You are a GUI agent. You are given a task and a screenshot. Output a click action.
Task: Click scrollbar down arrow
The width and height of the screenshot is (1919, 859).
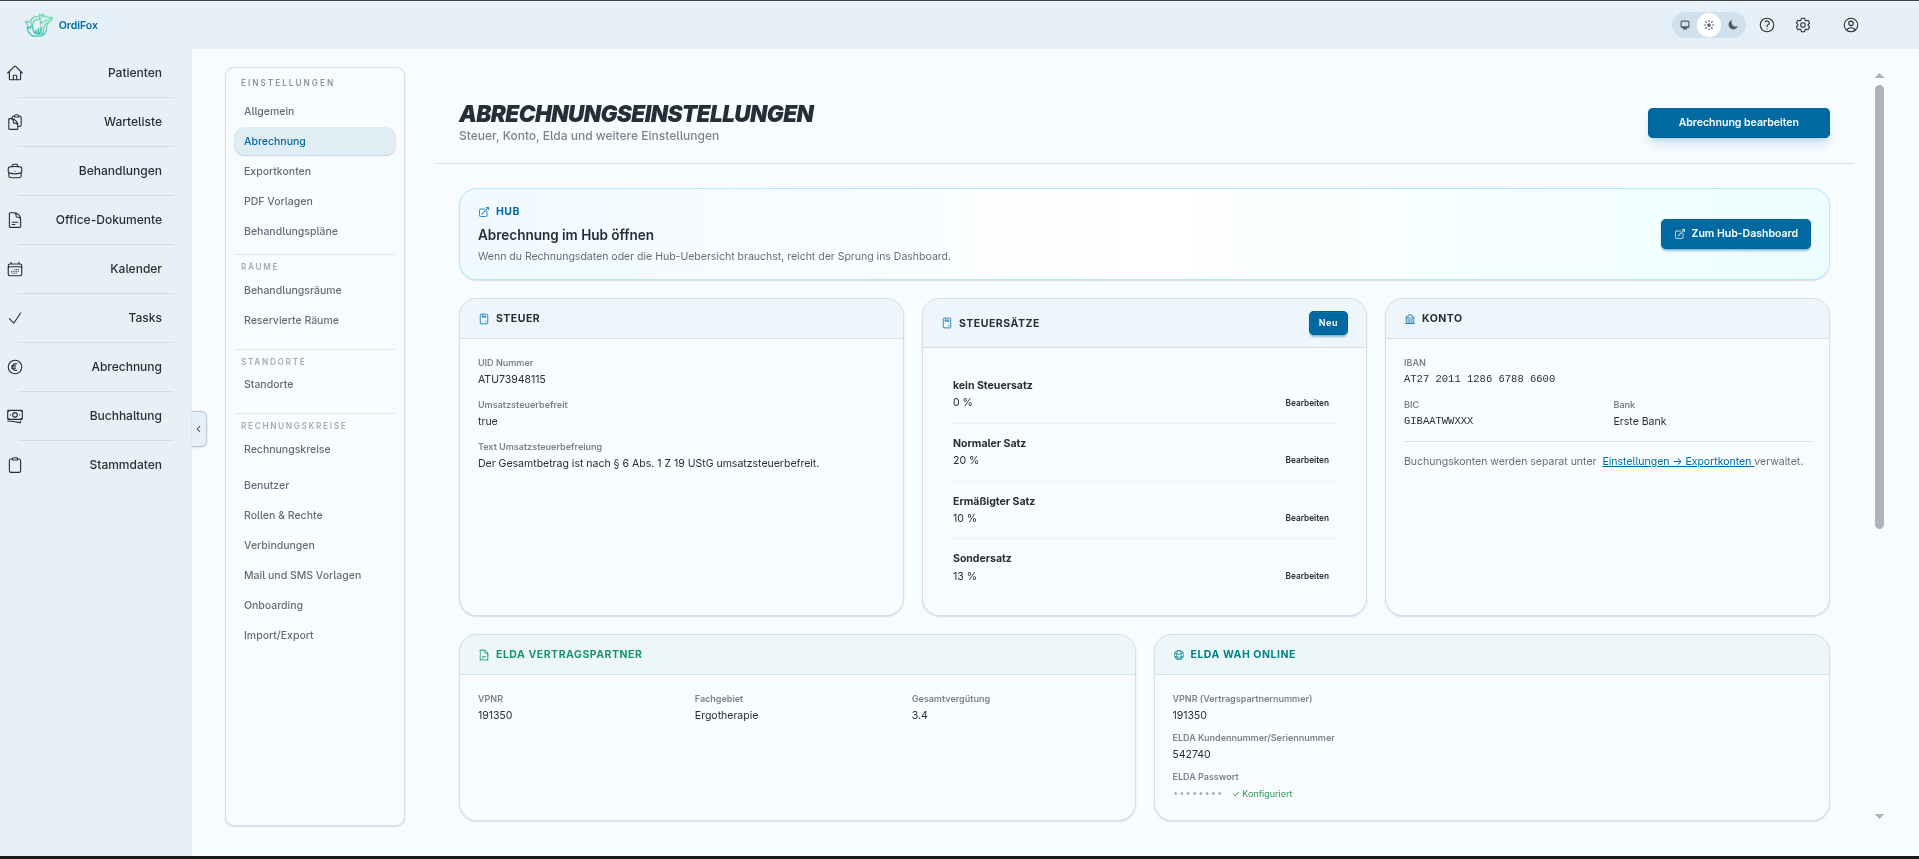[1879, 817]
